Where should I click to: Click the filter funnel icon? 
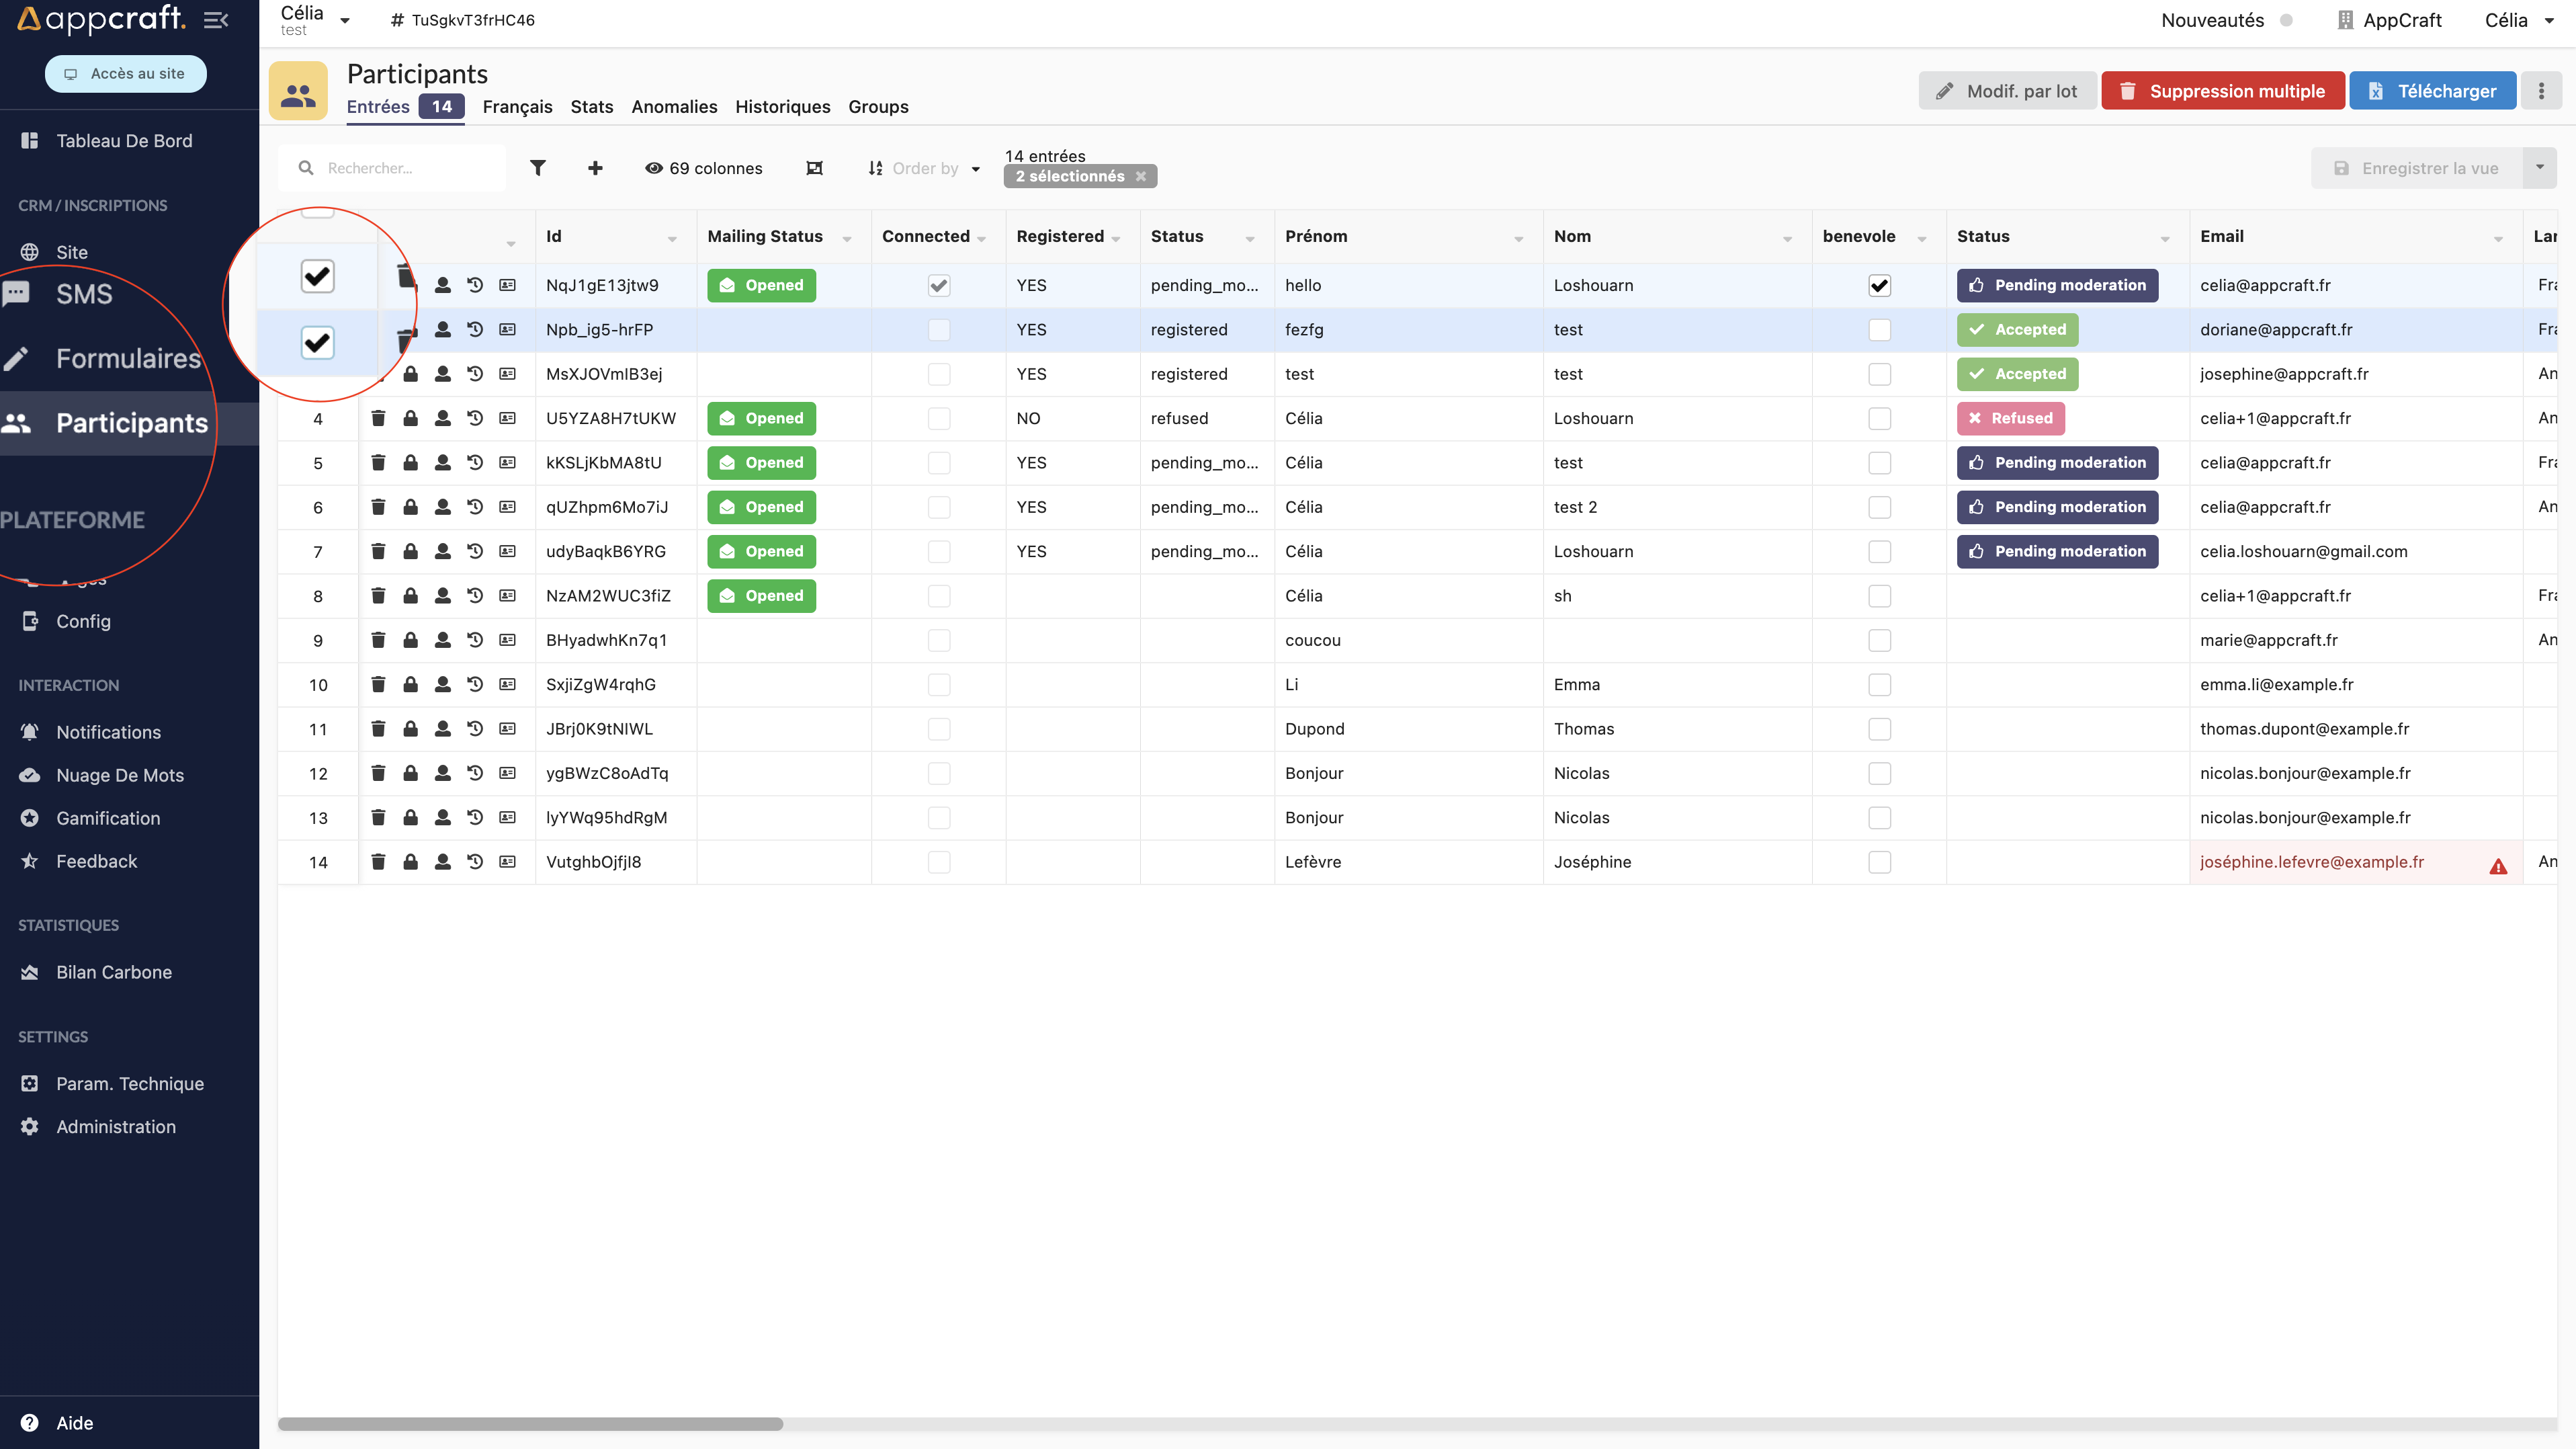click(x=537, y=168)
